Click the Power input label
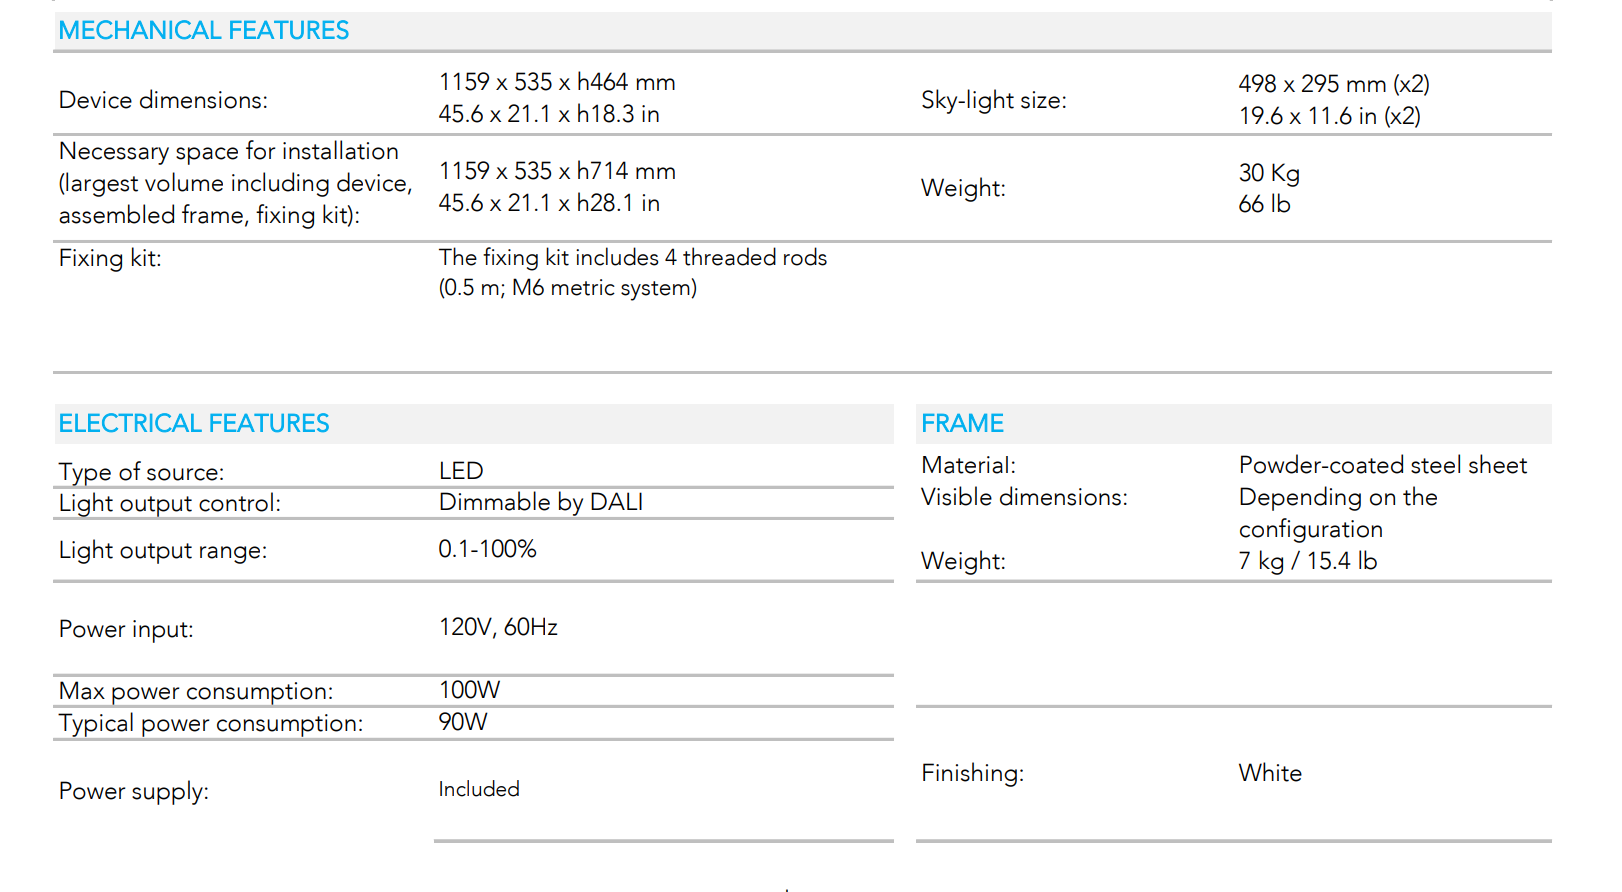 pyautogui.click(x=126, y=629)
